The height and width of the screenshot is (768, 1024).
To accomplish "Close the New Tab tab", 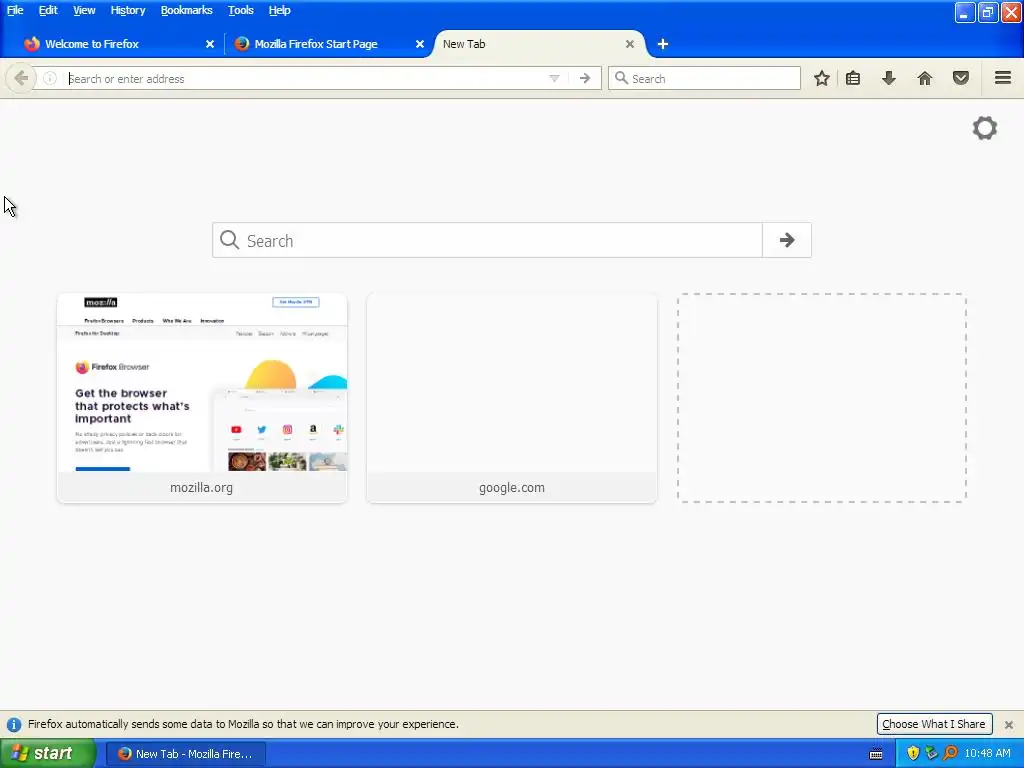I will (630, 44).
